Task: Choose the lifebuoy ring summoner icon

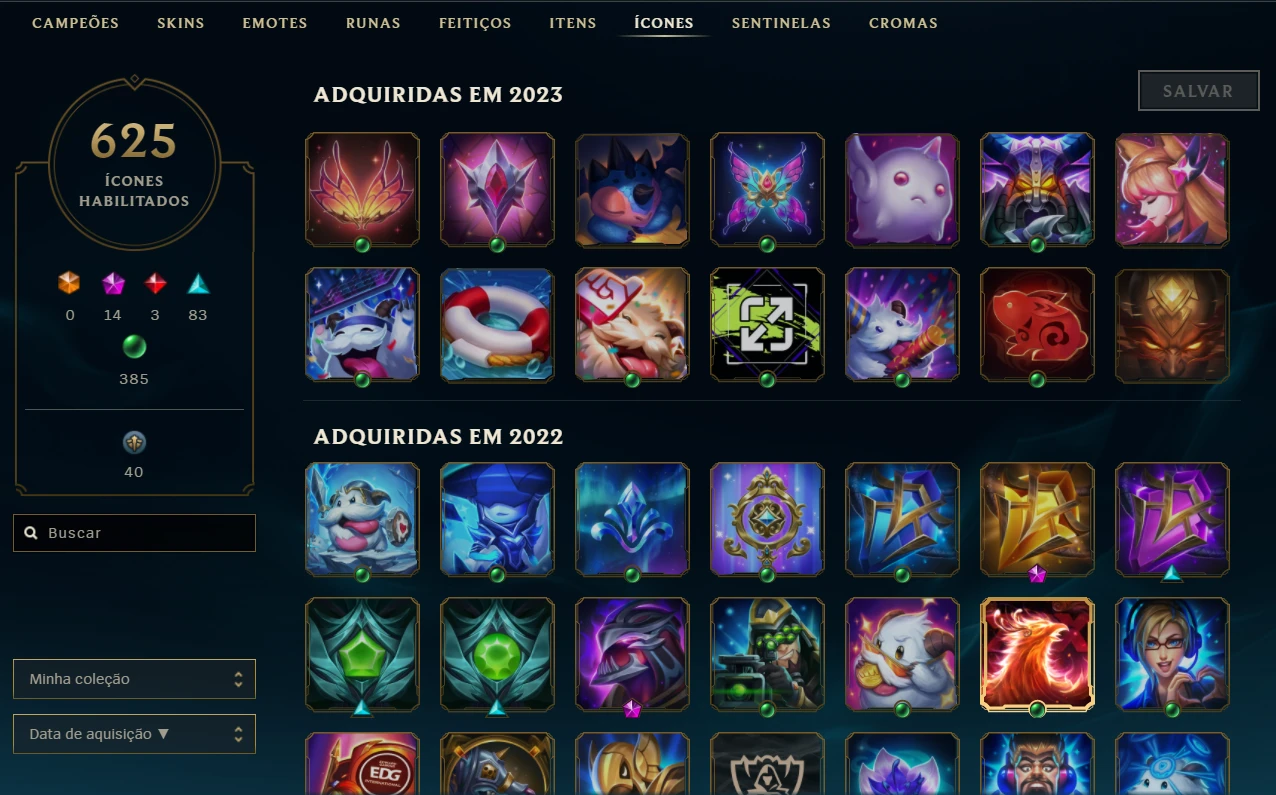Action: pyautogui.click(x=497, y=324)
